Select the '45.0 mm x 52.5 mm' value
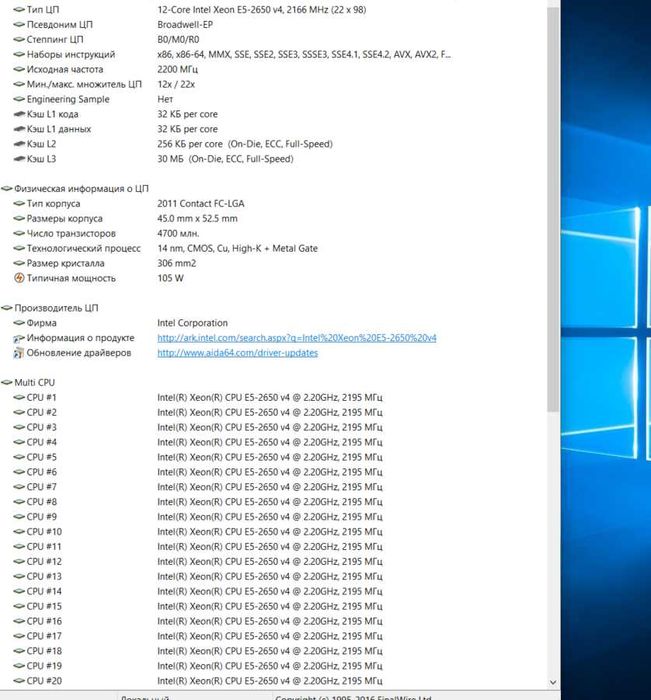The image size is (651, 700). [197, 218]
